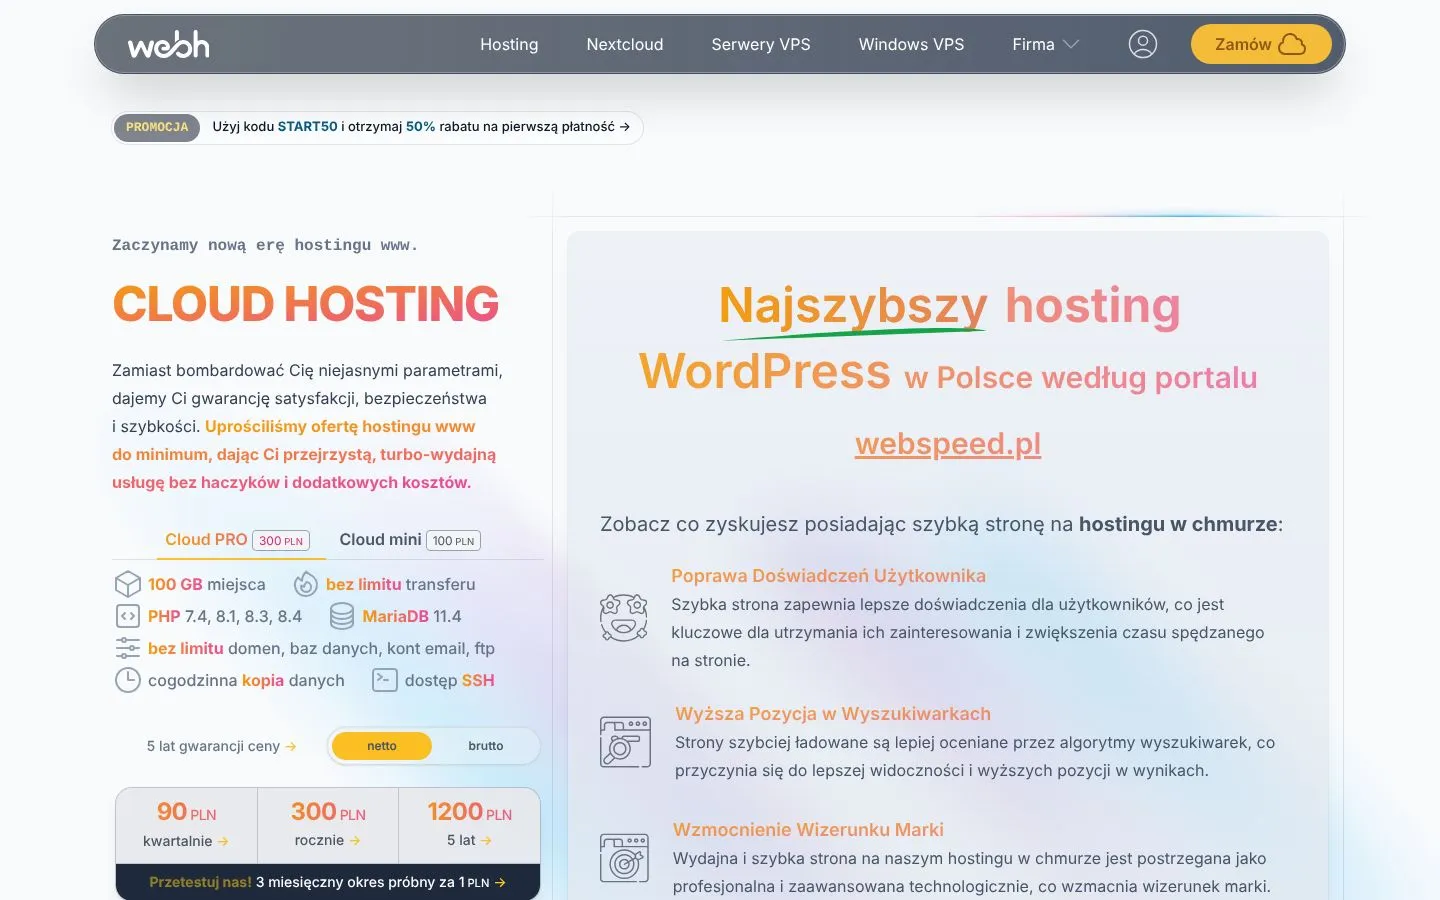Click the yellow Zamów button
The height and width of the screenshot is (900, 1440).
coord(1261,44)
